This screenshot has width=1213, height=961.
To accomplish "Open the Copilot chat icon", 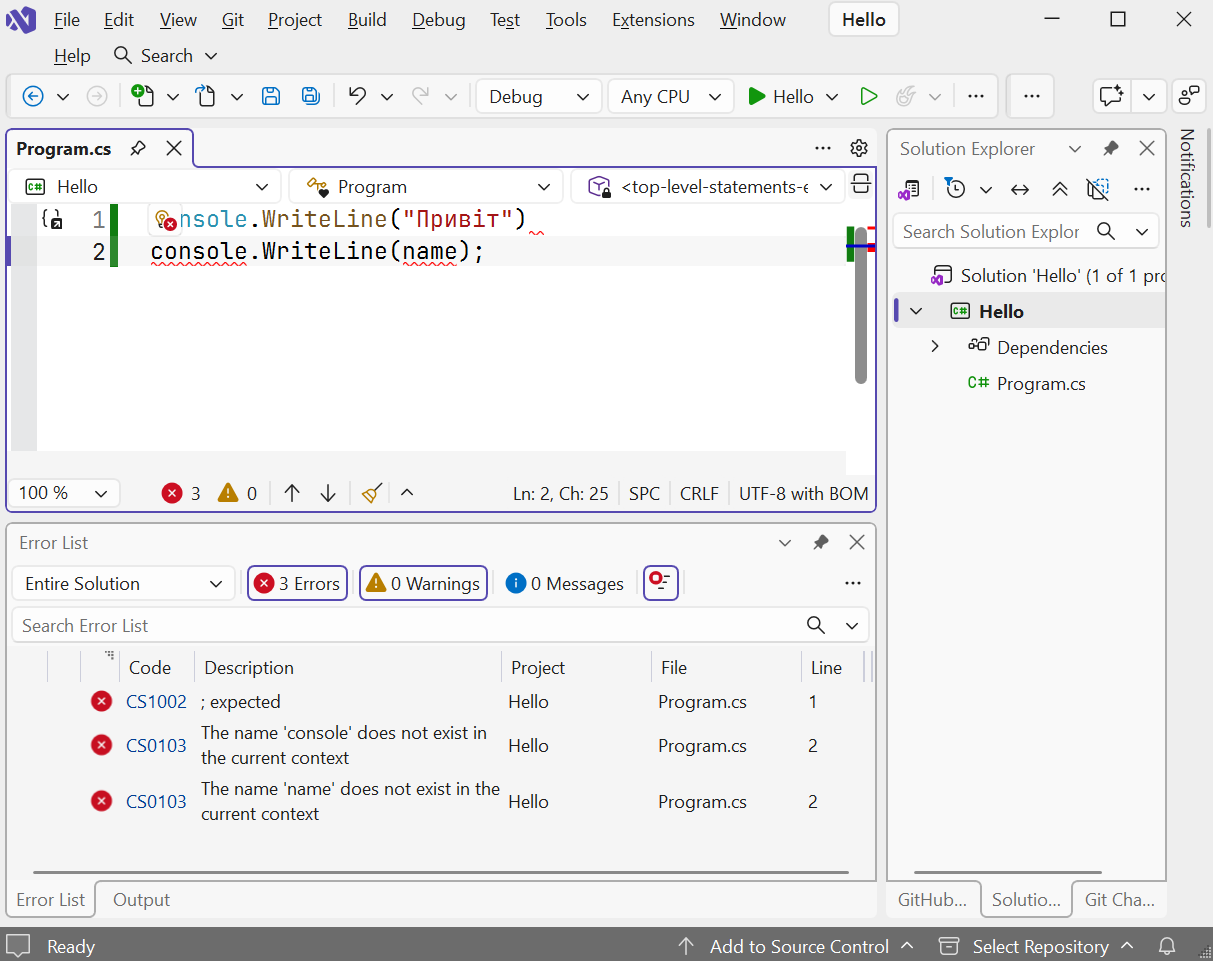I will click(x=1111, y=96).
